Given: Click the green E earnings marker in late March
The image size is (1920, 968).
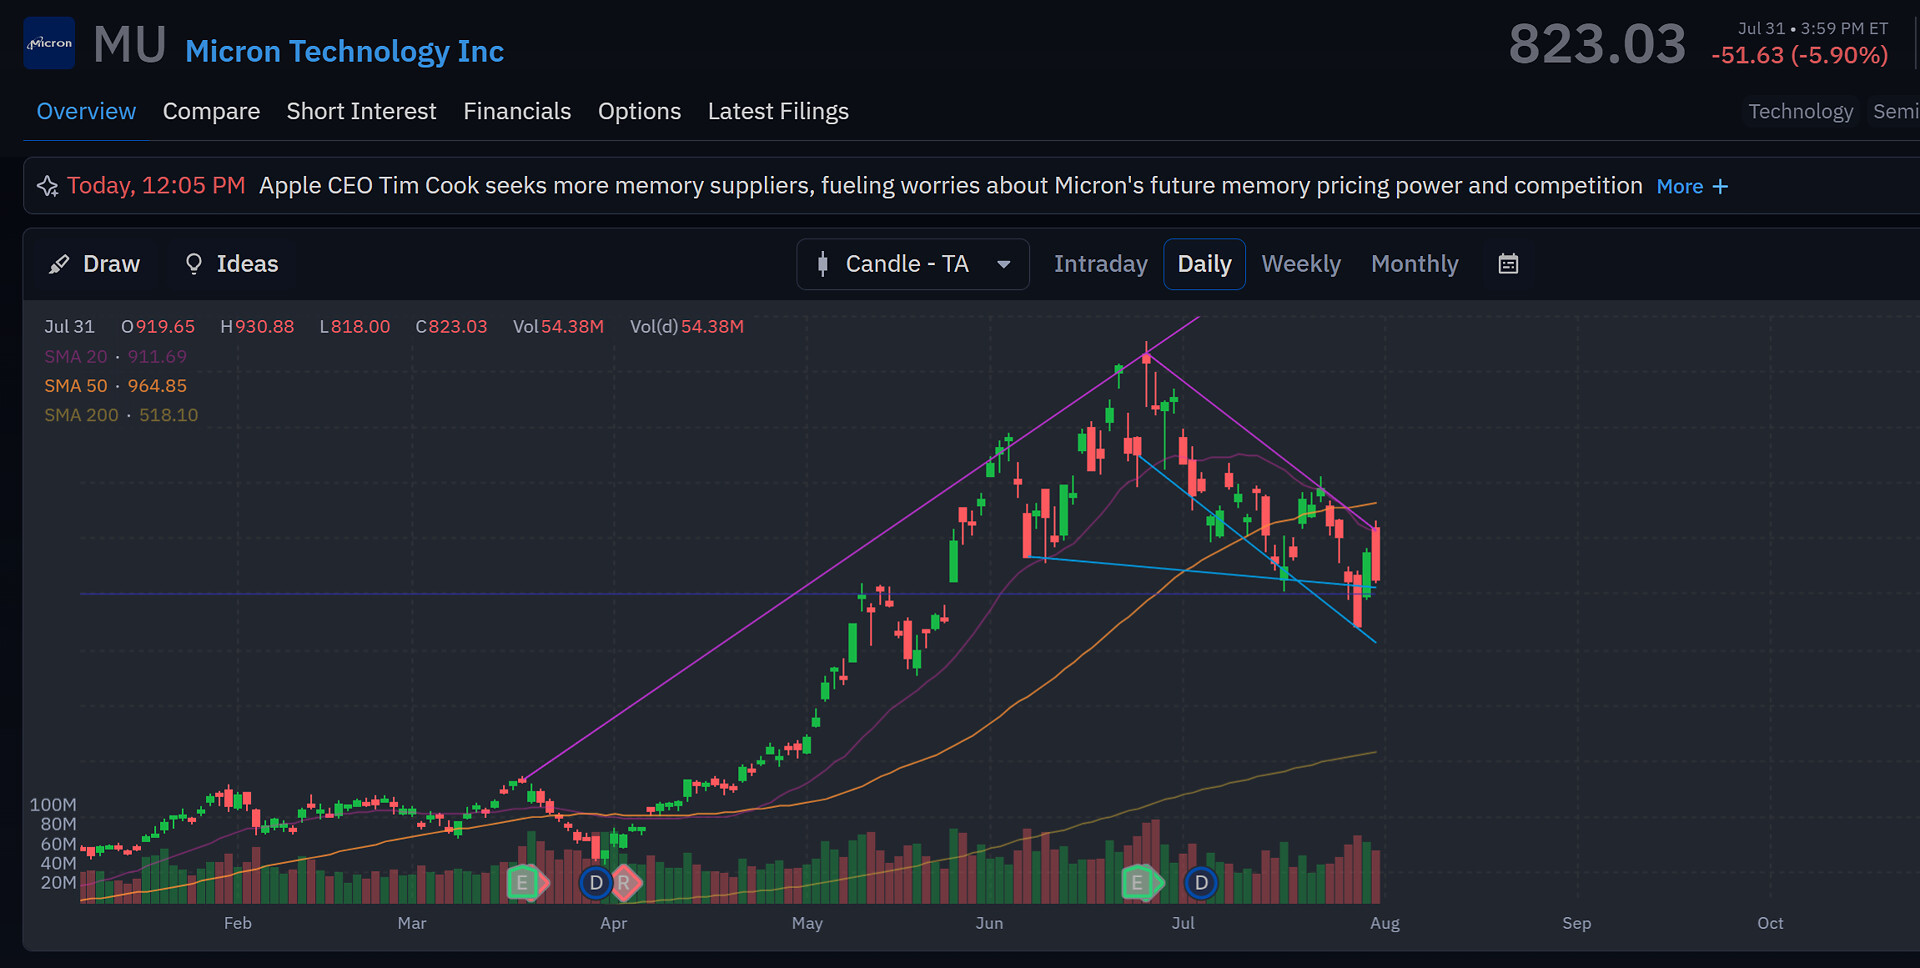Looking at the screenshot, I should tap(525, 883).
